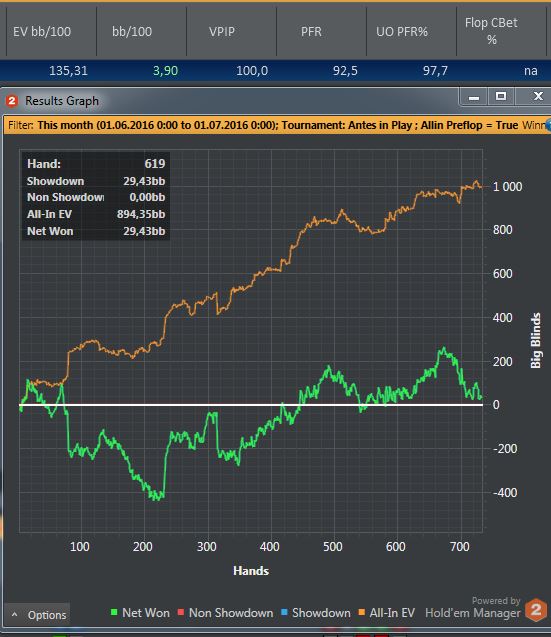Toggle the Non Showdown legend entry
The height and width of the screenshot is (637, 551).
tap(225, 613)
